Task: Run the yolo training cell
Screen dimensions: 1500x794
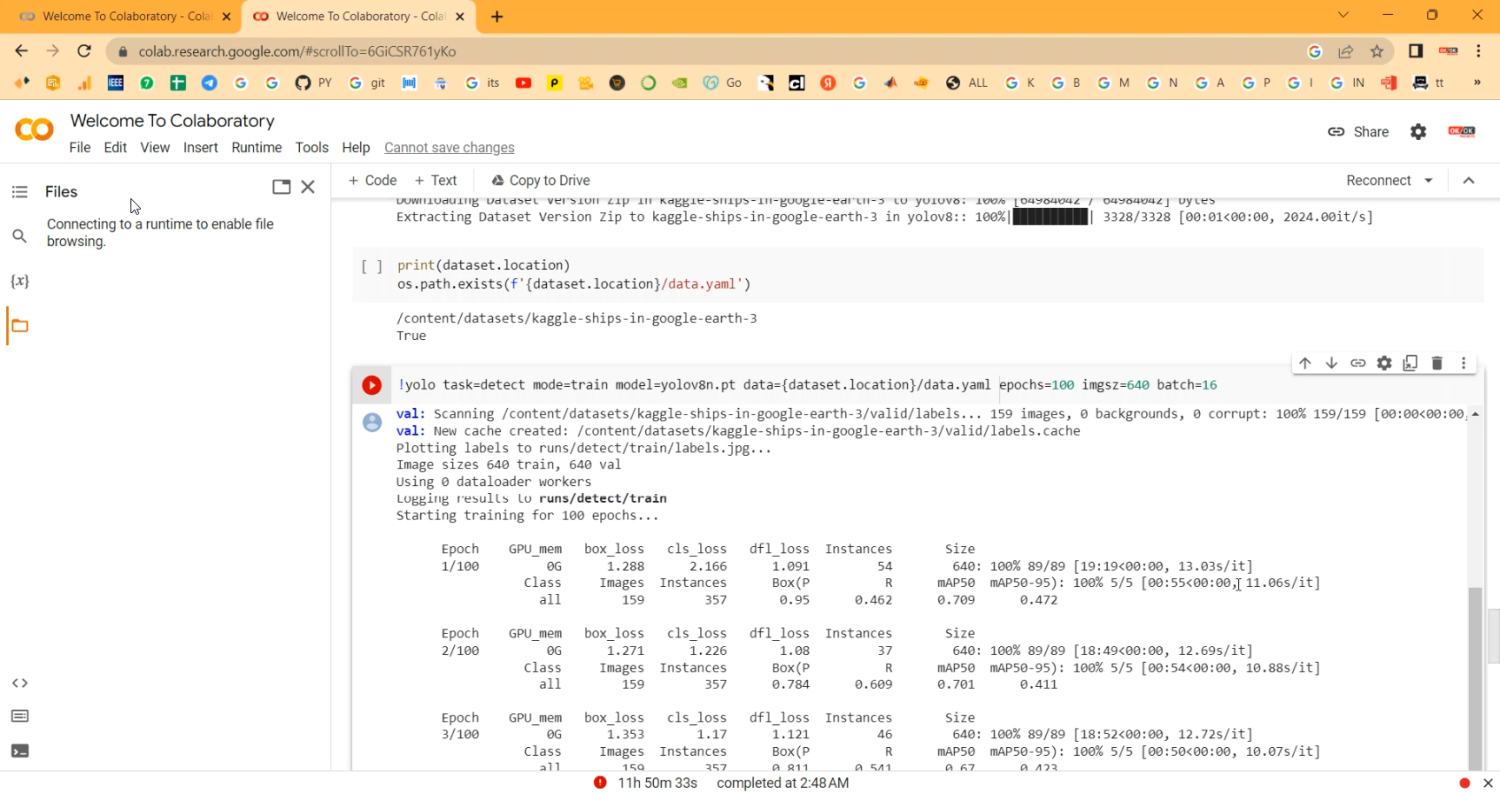Action: pos(371,385)
